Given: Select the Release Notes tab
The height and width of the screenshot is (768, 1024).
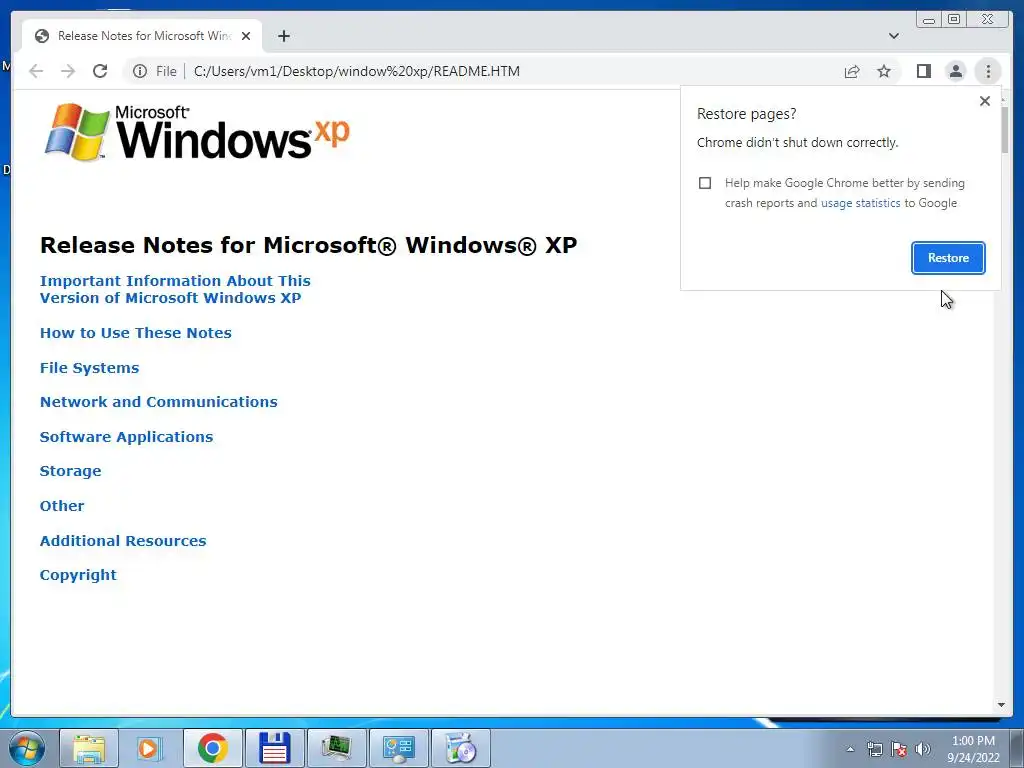Looking at the screenshot, I should [x=142, y=36].
